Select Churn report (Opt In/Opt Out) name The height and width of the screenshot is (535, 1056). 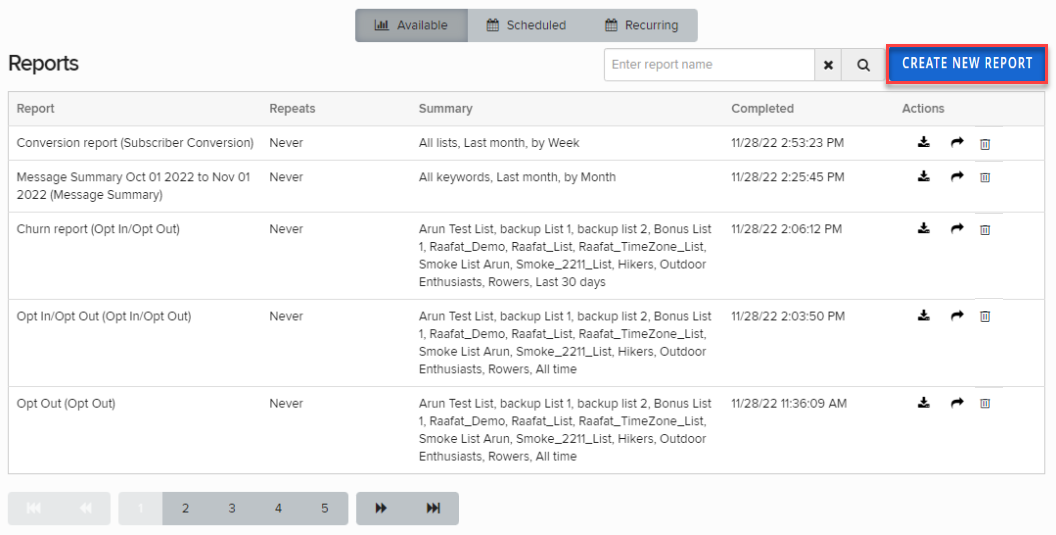(98, 229)
